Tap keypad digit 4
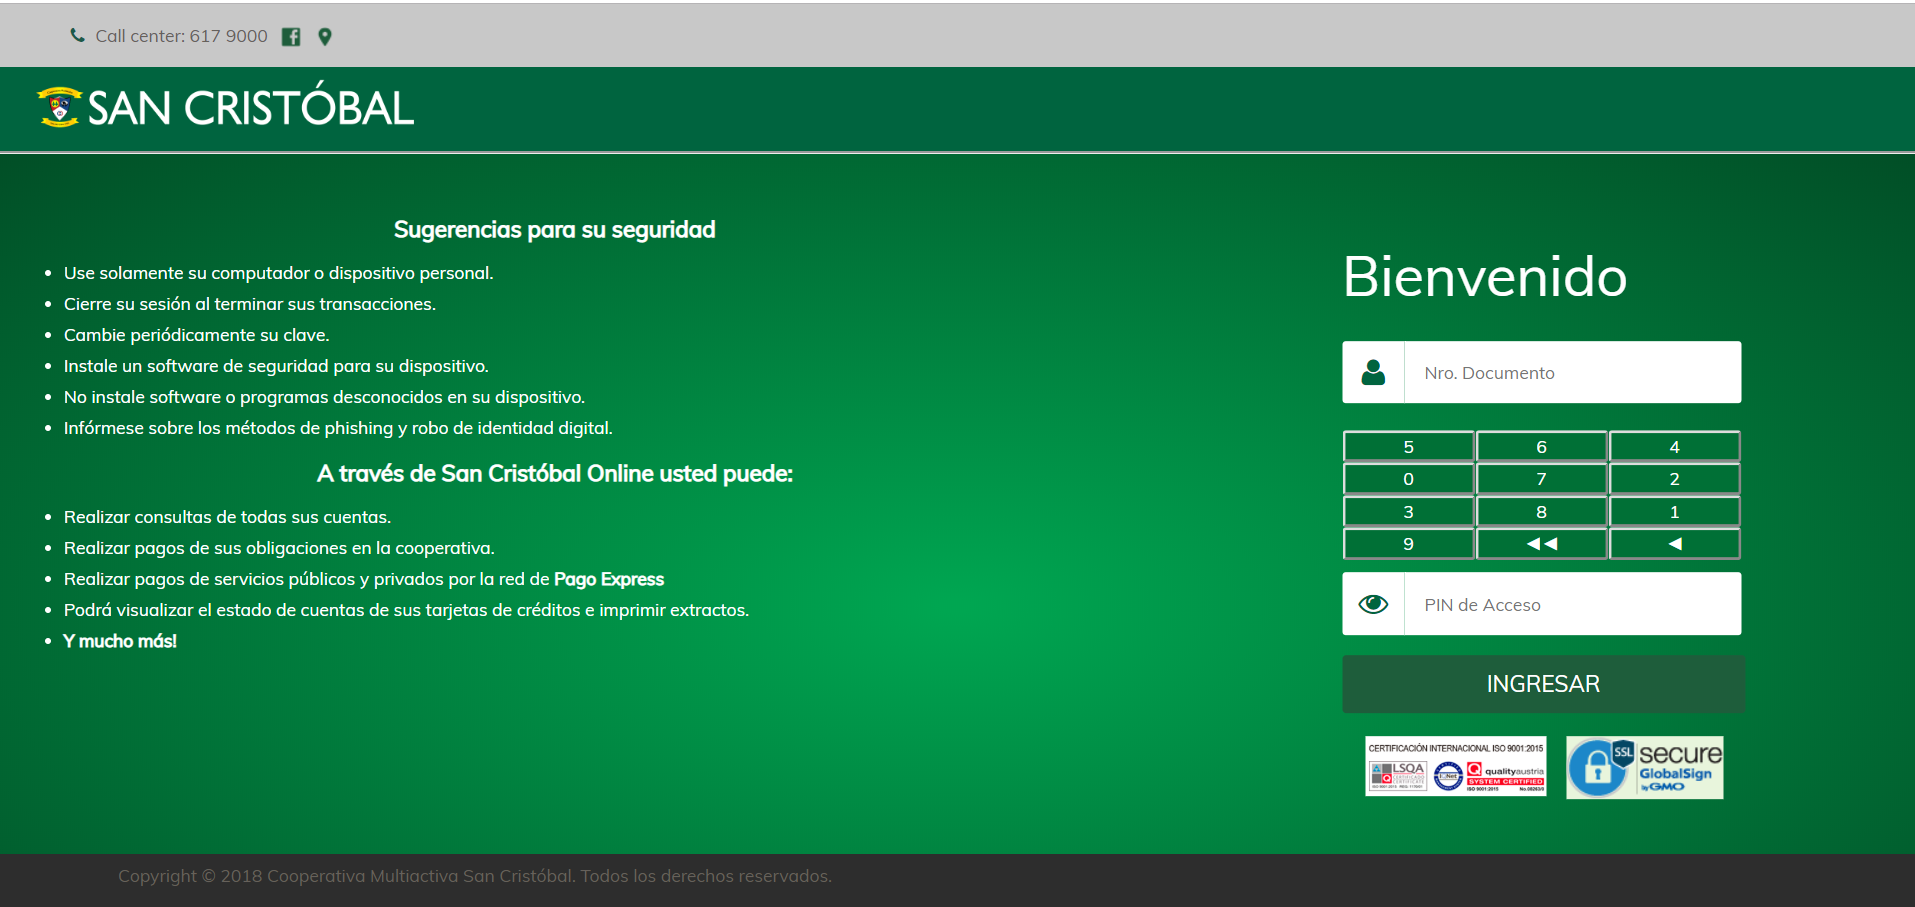 pos(1674,447)
